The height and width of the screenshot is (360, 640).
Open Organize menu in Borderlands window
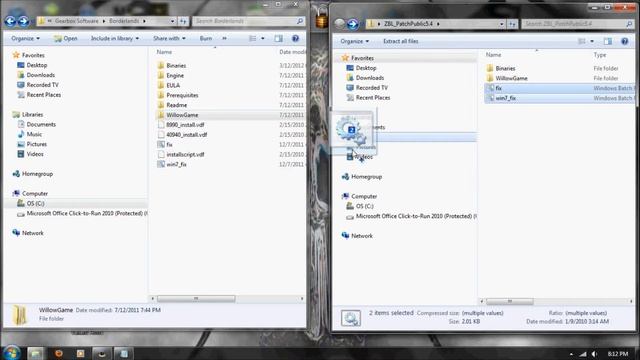click(25, 38)
